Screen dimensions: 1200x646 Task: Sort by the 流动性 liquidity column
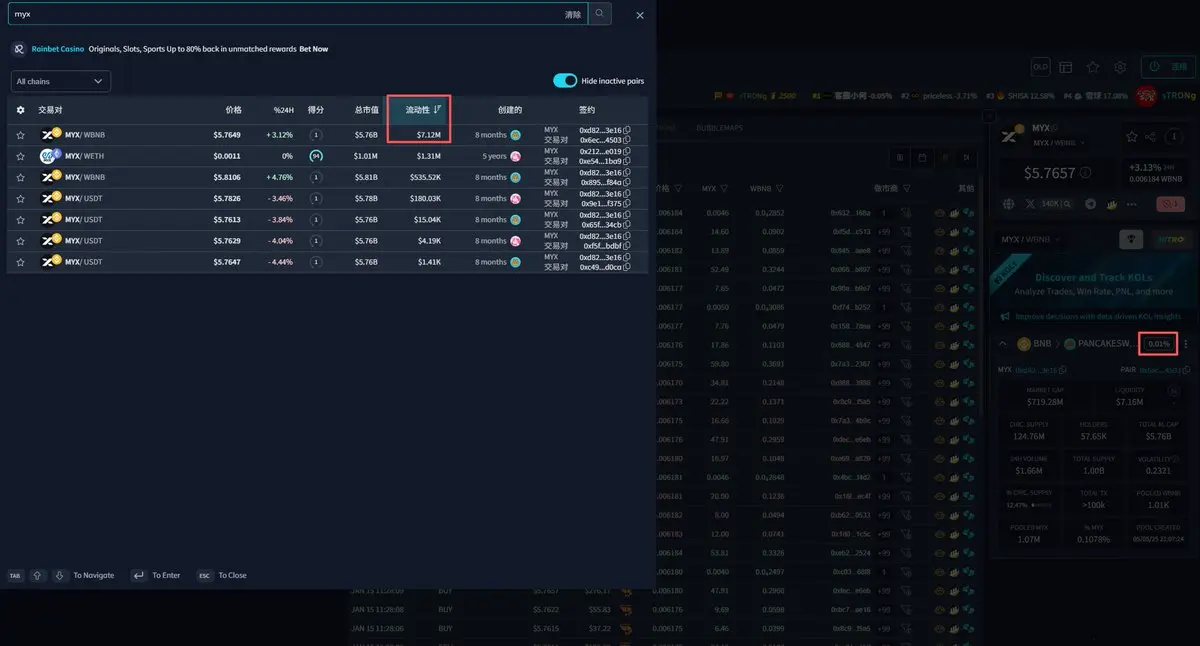pyautogui.click(x=423, y=110)
